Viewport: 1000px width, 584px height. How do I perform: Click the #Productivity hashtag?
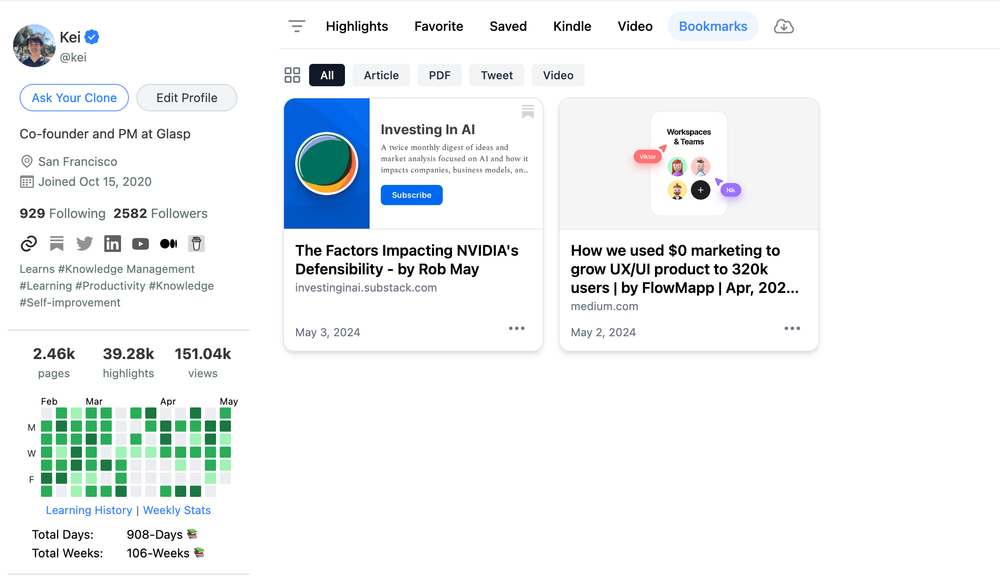[x=110, y=286]
